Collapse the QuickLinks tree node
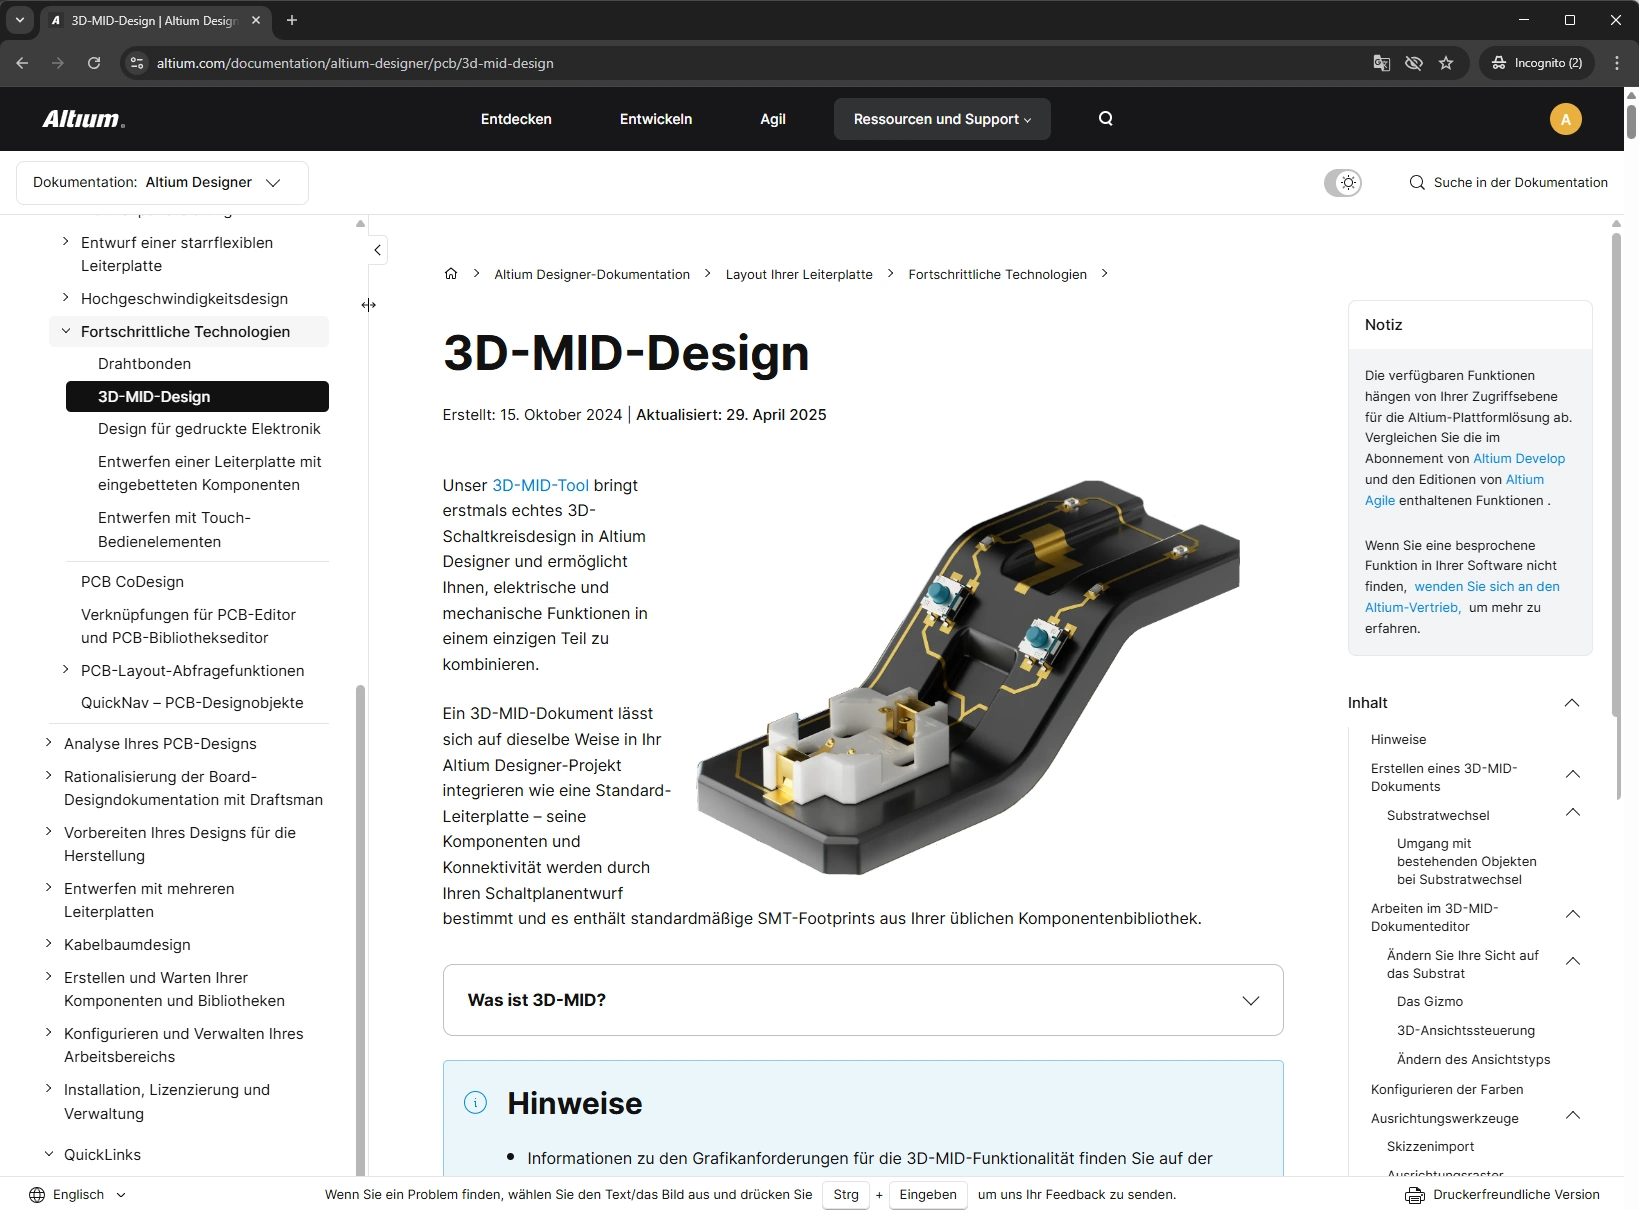Image resolution: width=1639 pixels, height=1210 pixels. click(49, 1154)
